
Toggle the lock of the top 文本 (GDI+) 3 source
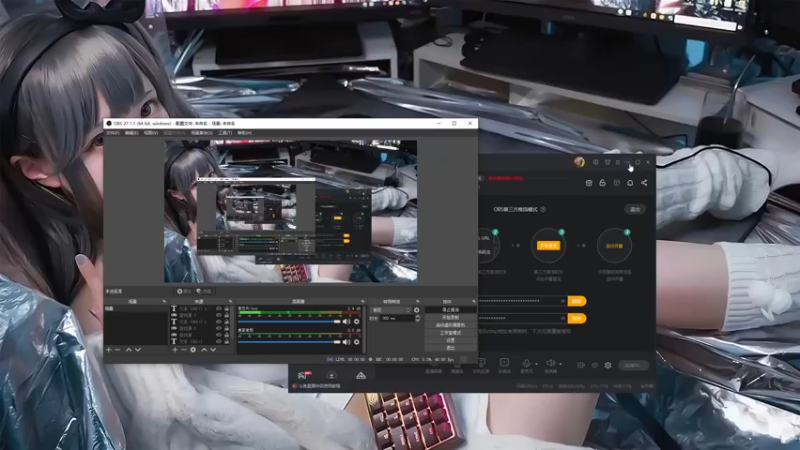coord(227,309)
